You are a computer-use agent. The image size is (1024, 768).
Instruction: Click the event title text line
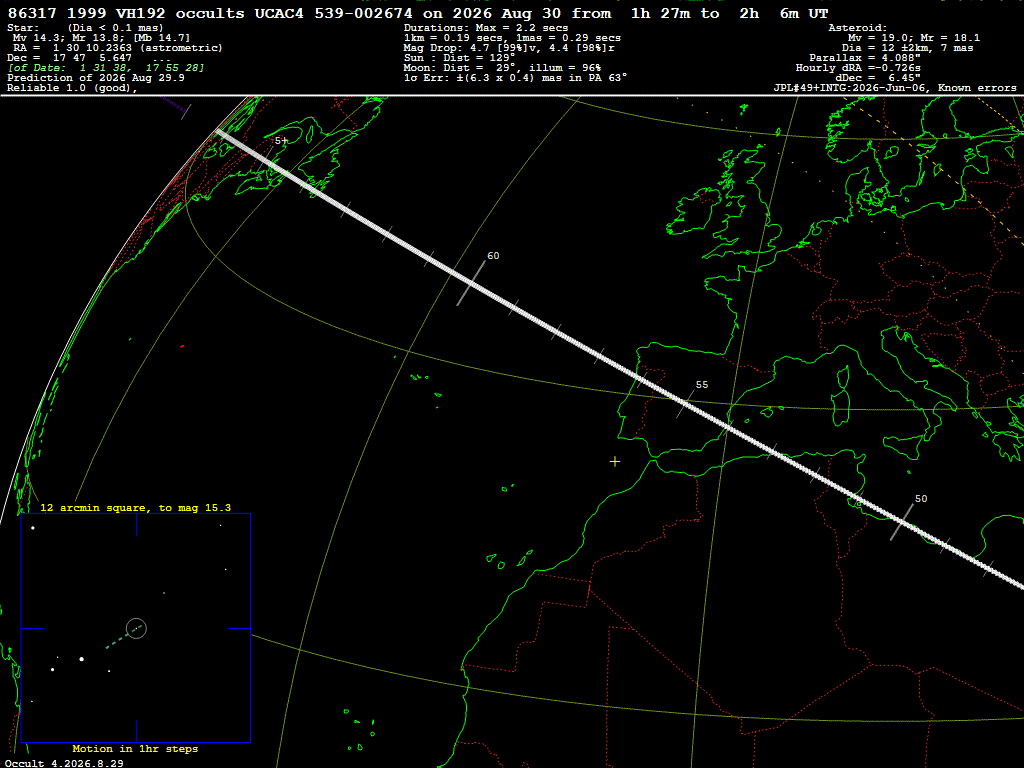coord(418,13)
